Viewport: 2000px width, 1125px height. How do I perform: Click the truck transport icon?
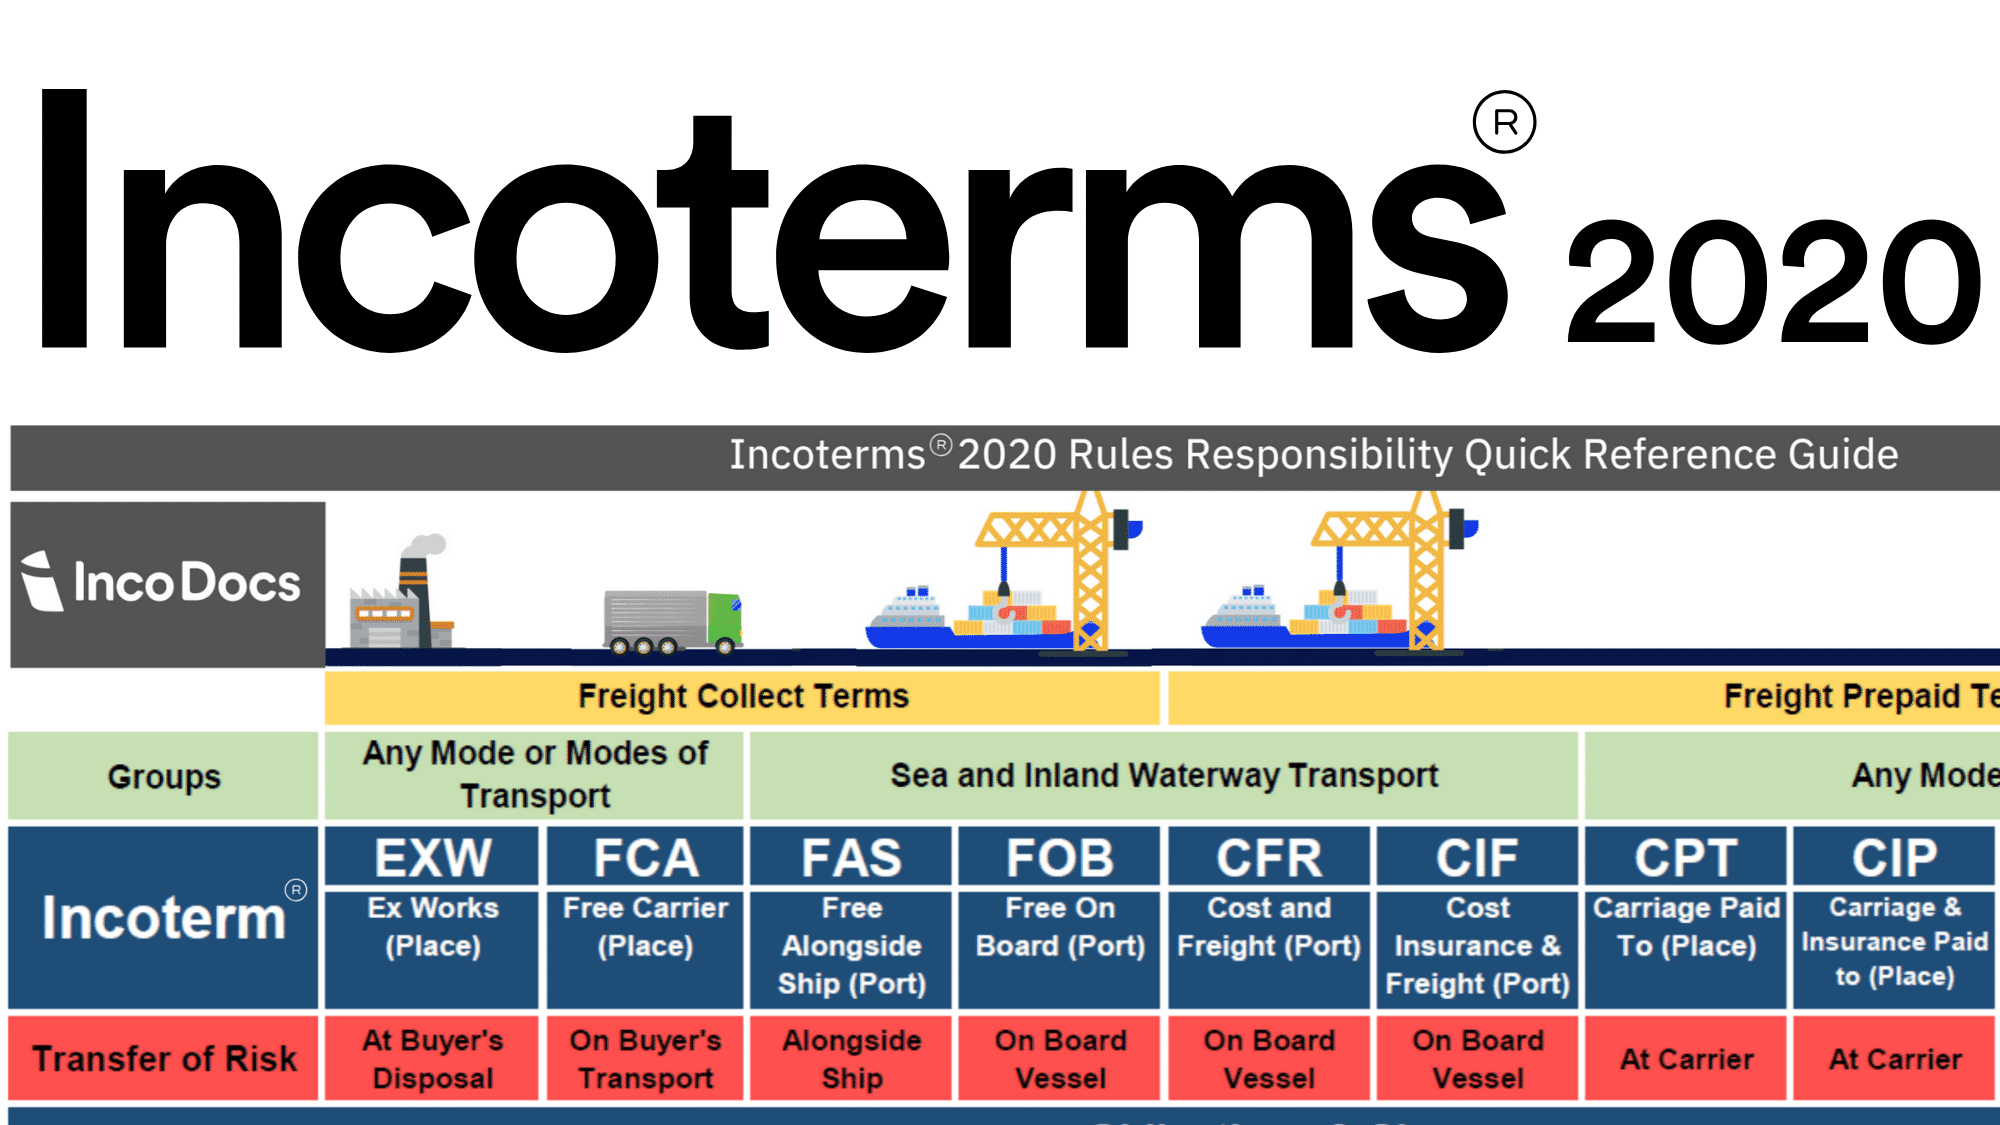657,613
